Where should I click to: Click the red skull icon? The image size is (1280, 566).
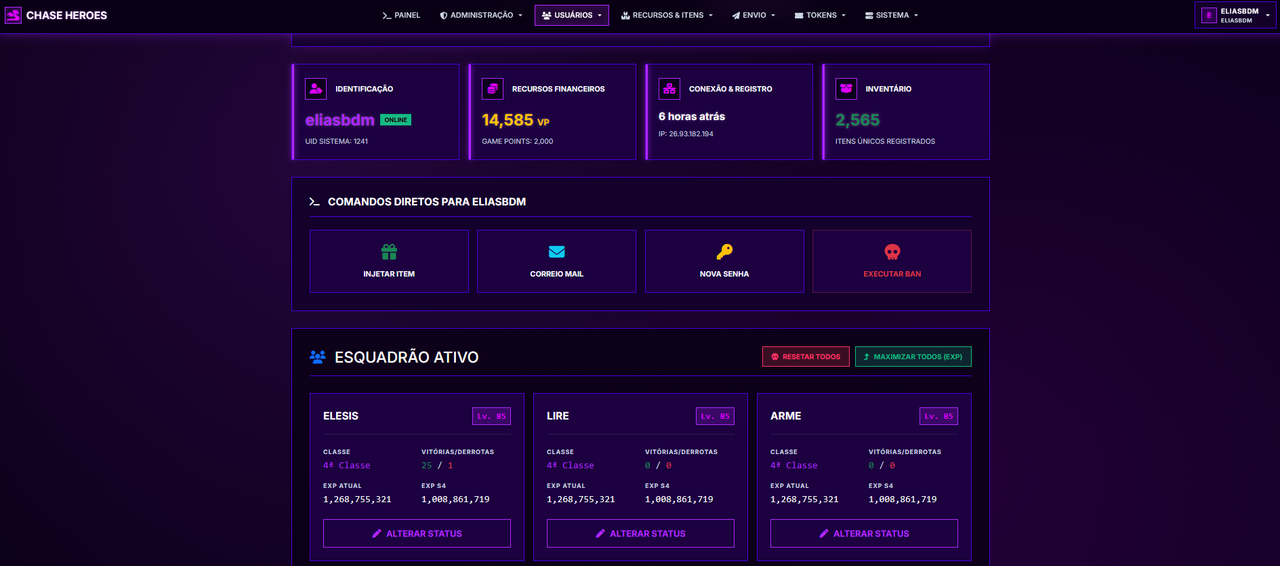click(x=892, y=252)
